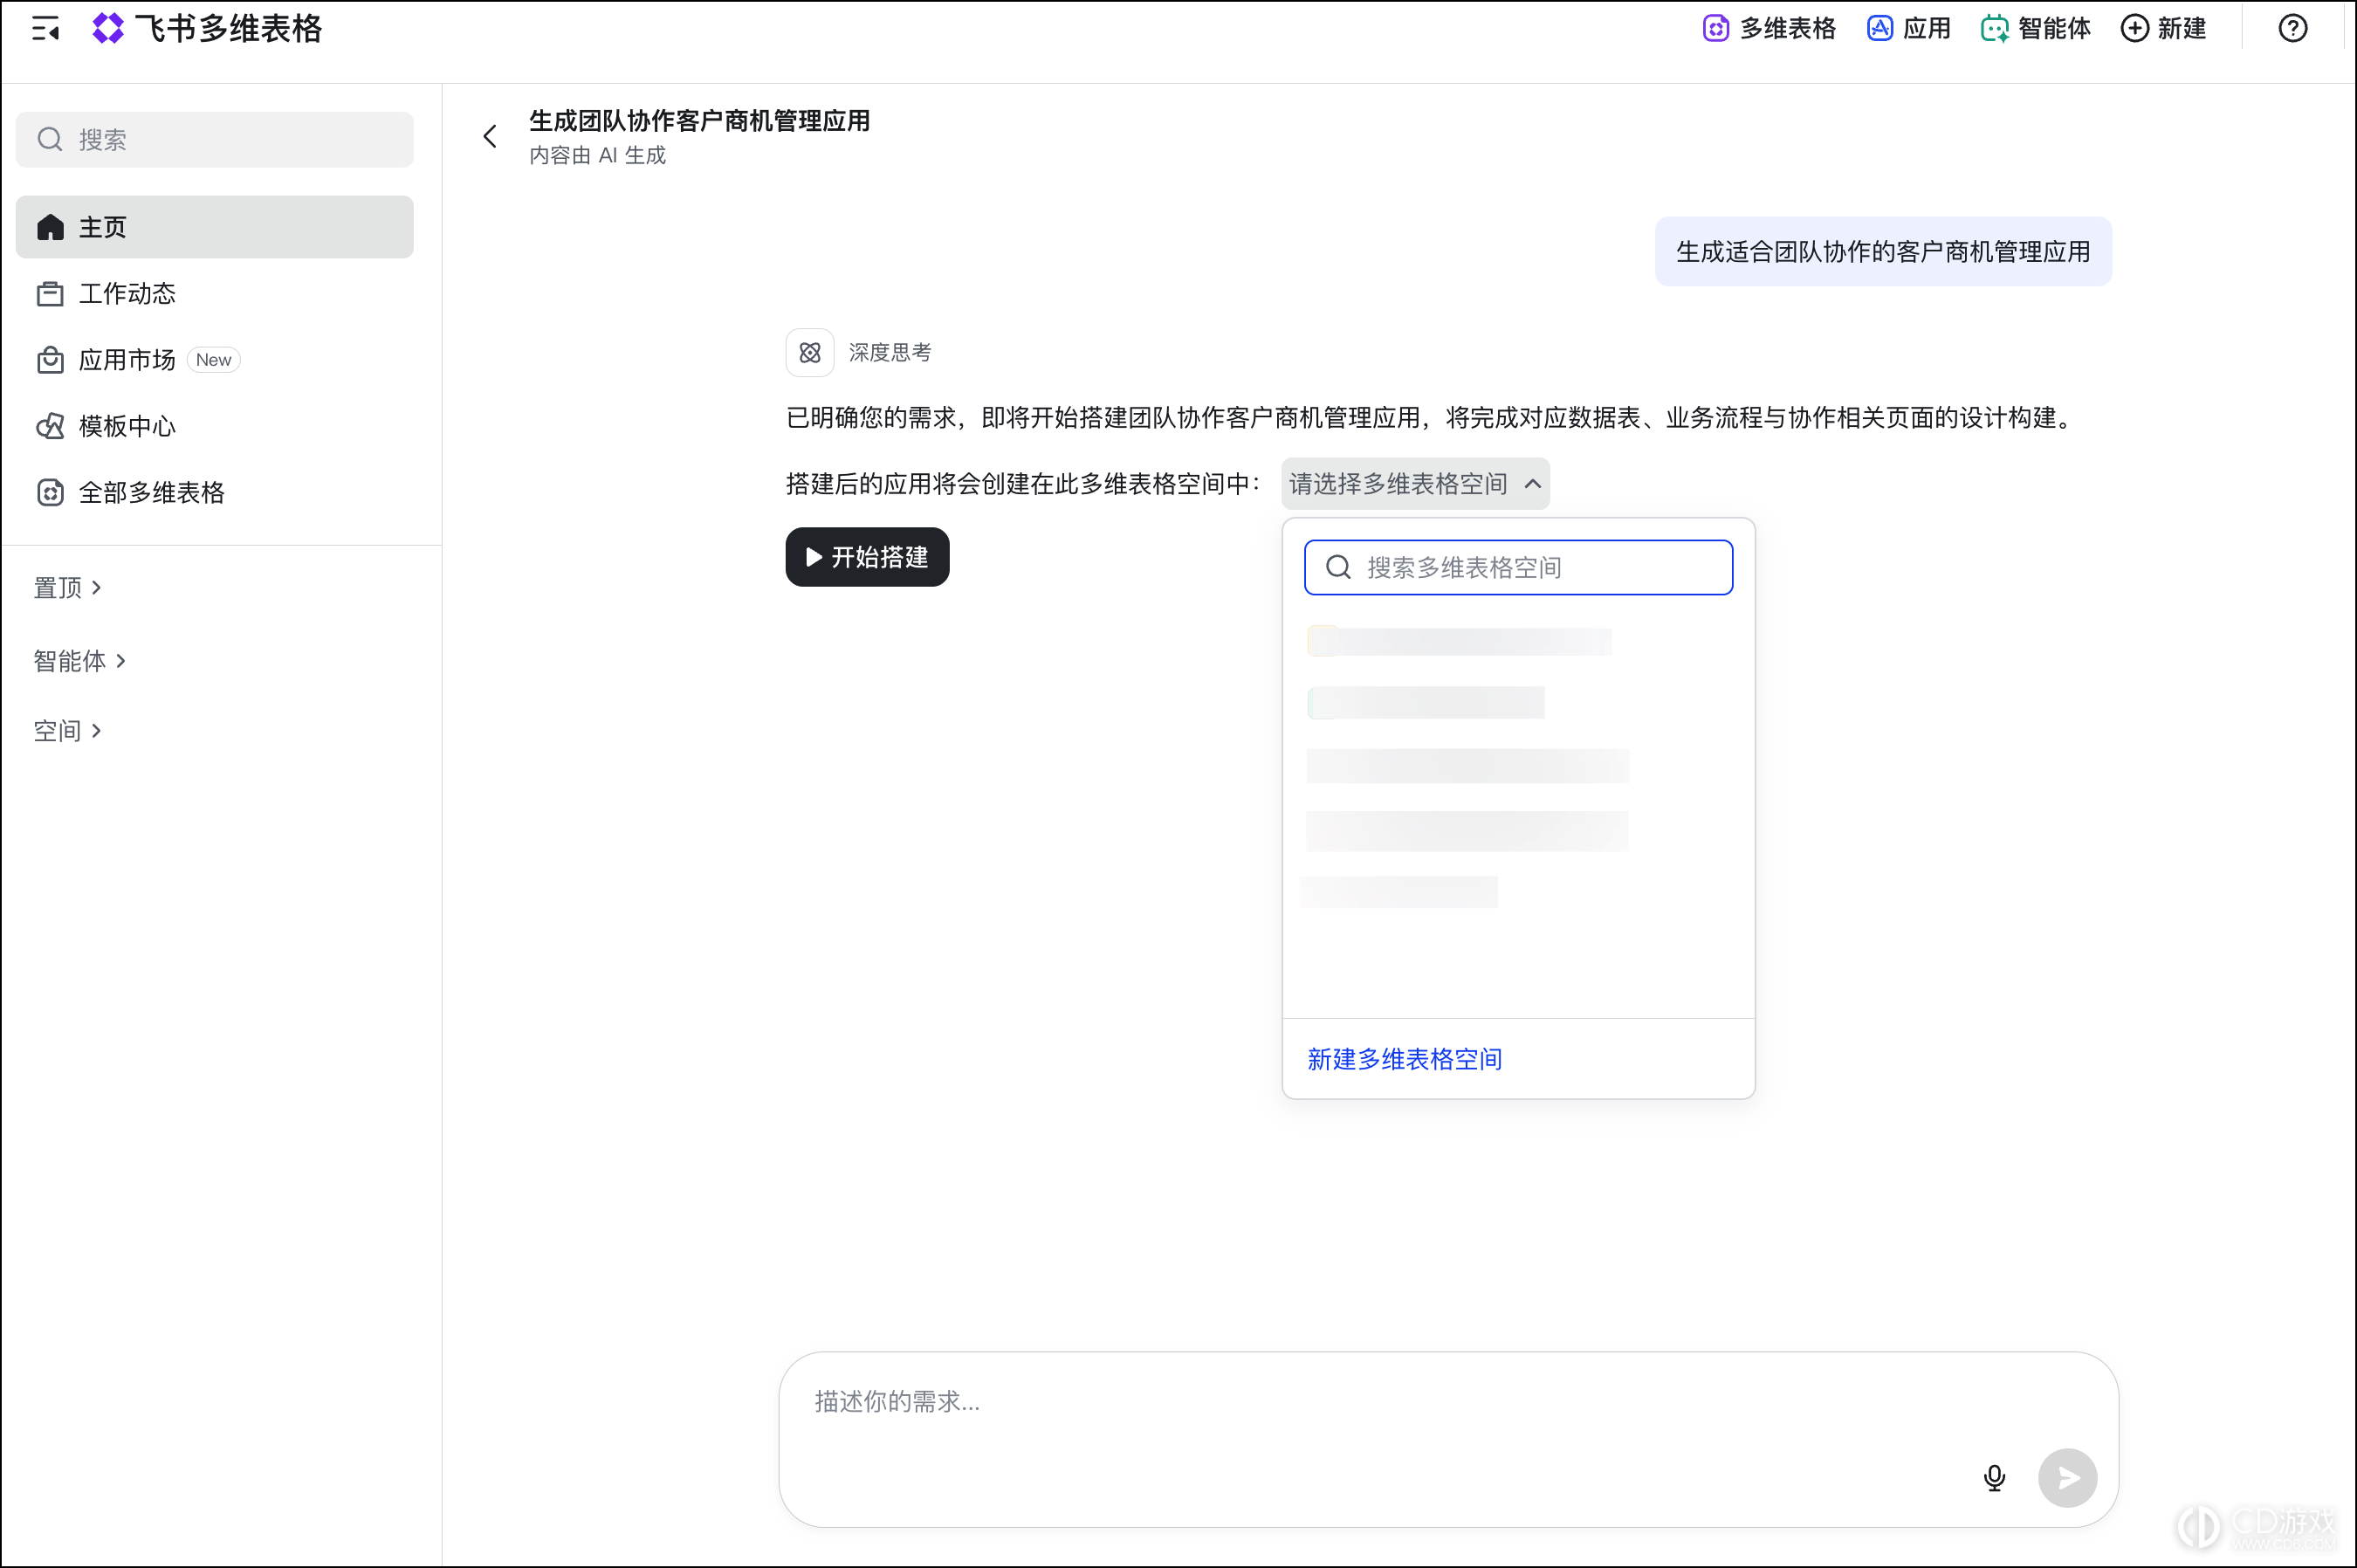This screenshot has height=1568, width=2357.
Task: Click the 内容由 AI 生成 subtitle
Action: (597, 155)
